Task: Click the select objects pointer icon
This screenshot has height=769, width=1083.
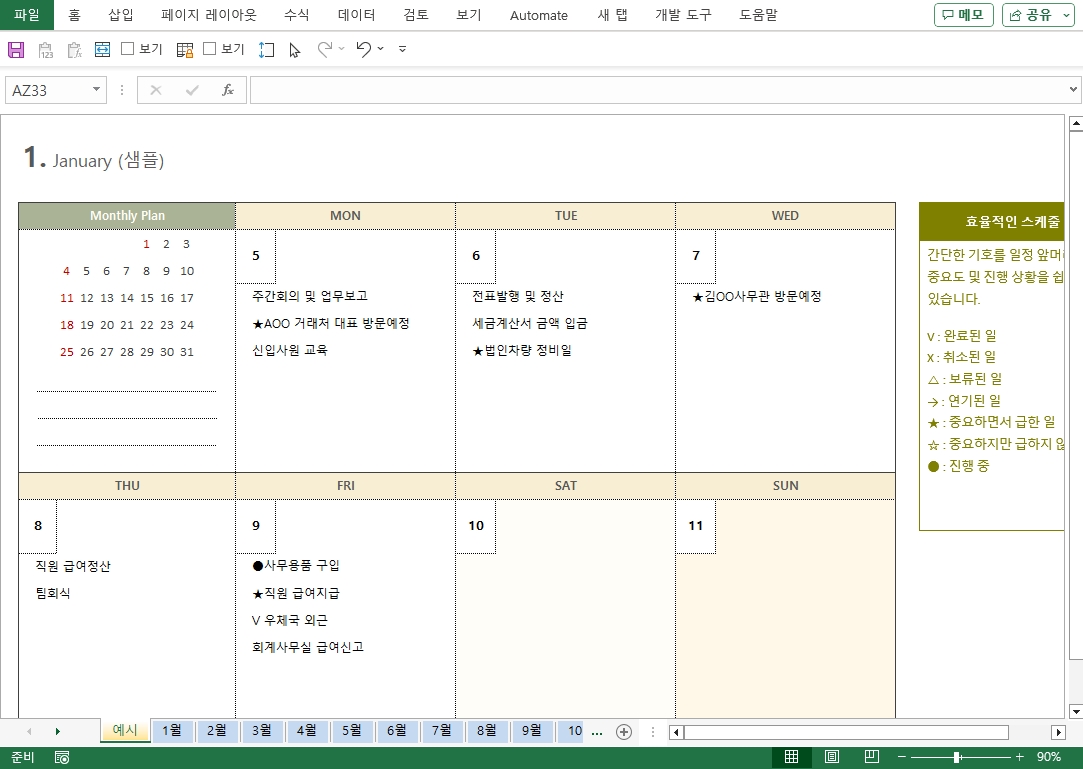Action: [294, 49]
